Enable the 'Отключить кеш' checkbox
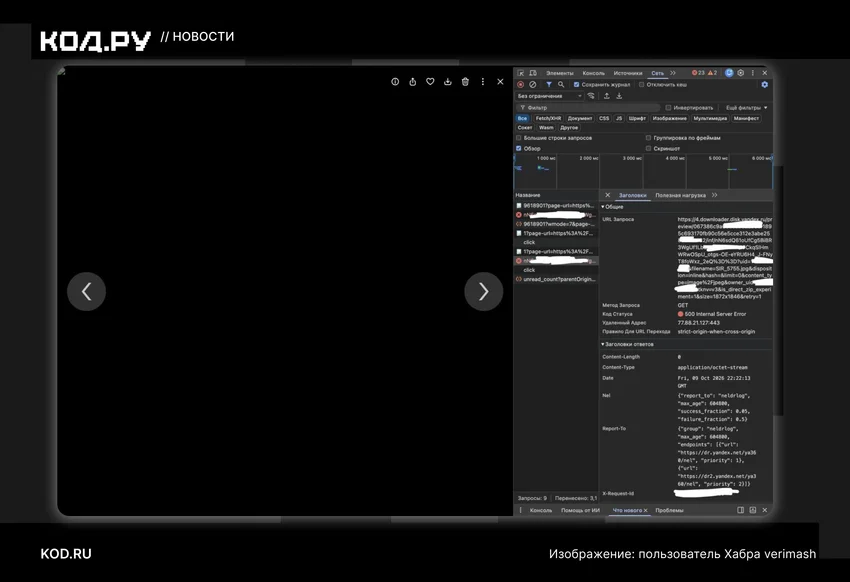Viewport: 850px width, 582px height. point(641,85)
